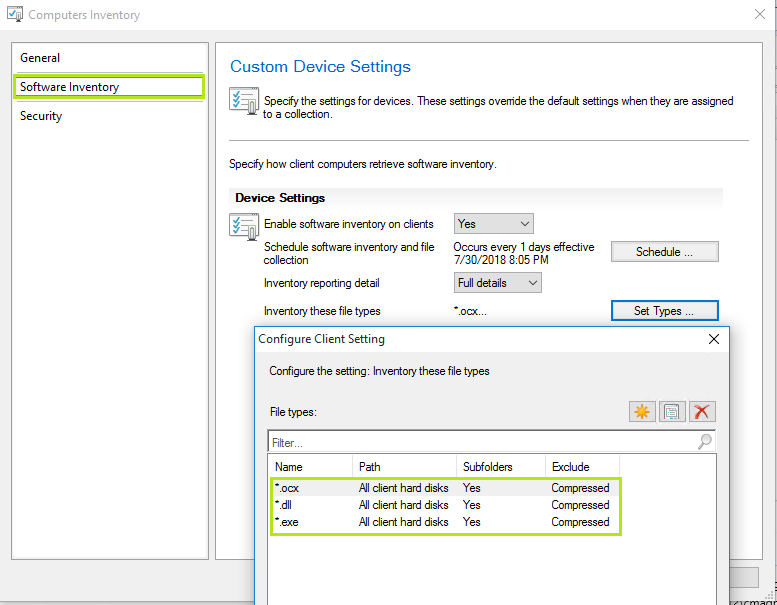Open the Security page
The height and width of the screenshot is (605, 777).
tap(41, 116)
